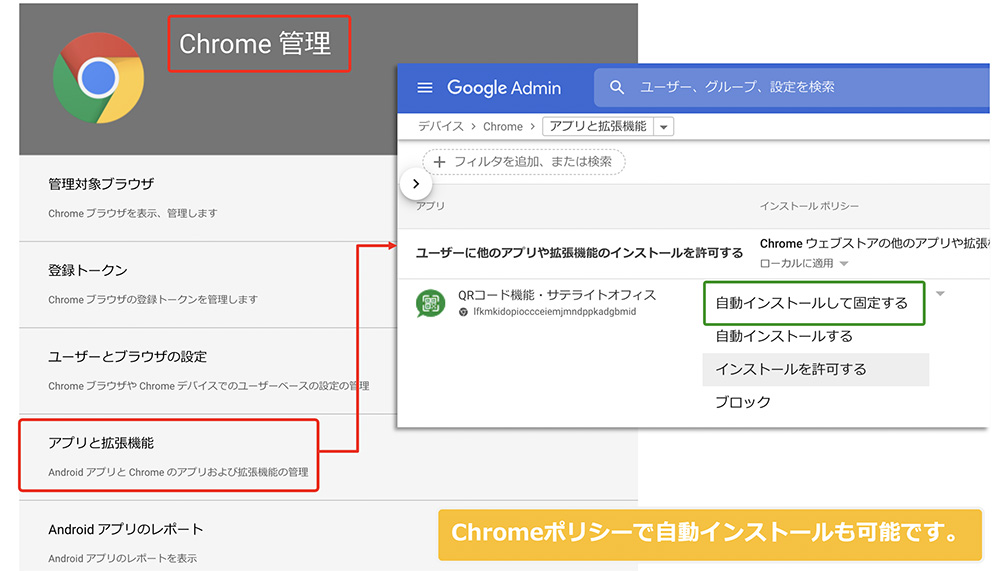Click the Chrome 管理 page title
This screenshot has height=571, width=1000.
click(x=255, y=44)
